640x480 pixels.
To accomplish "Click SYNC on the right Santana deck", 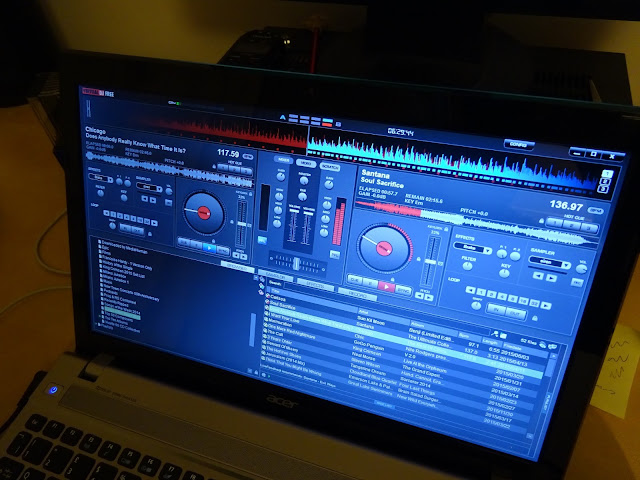I will (x=403, y=290).
